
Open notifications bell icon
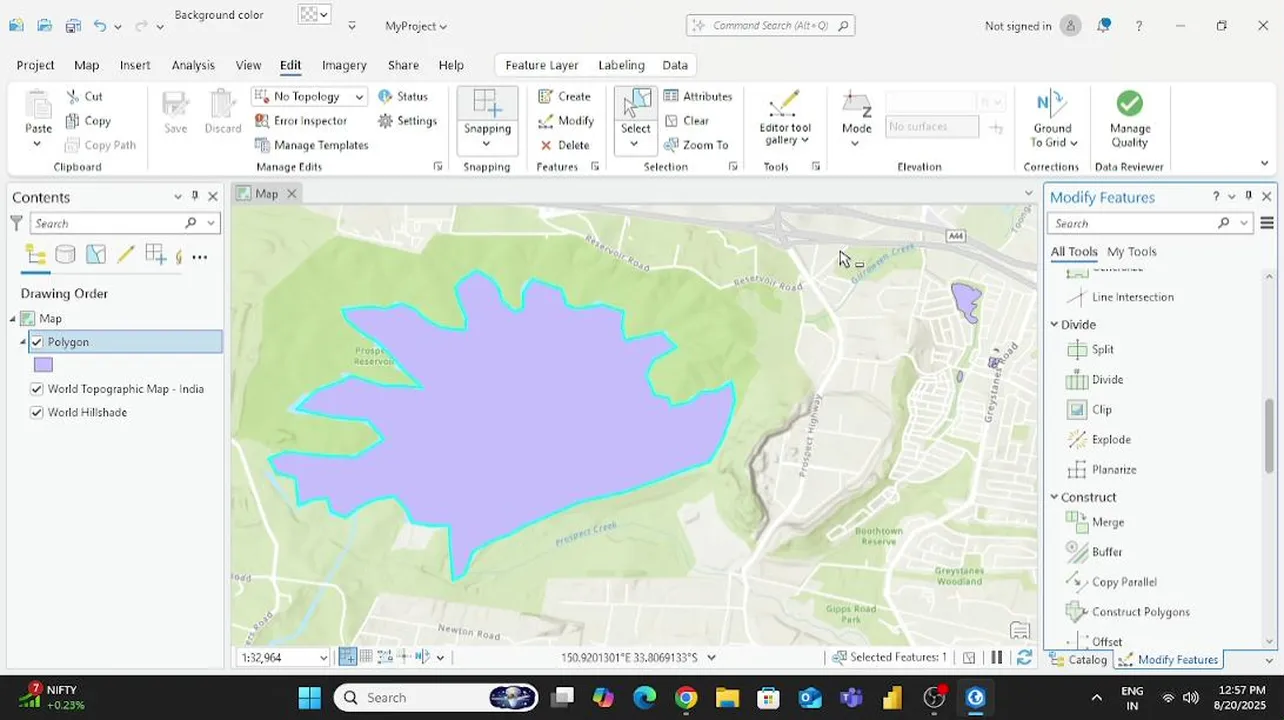[1104, 26]
